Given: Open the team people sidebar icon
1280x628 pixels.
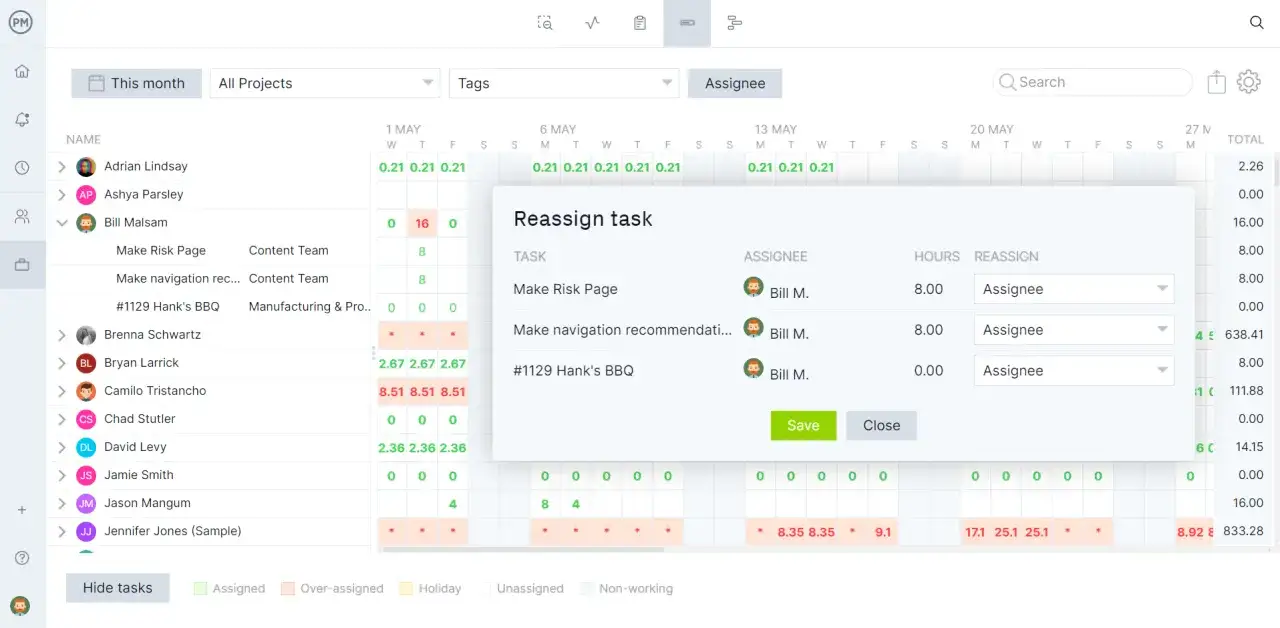Looking at the screenshot, I should (22, 216).
